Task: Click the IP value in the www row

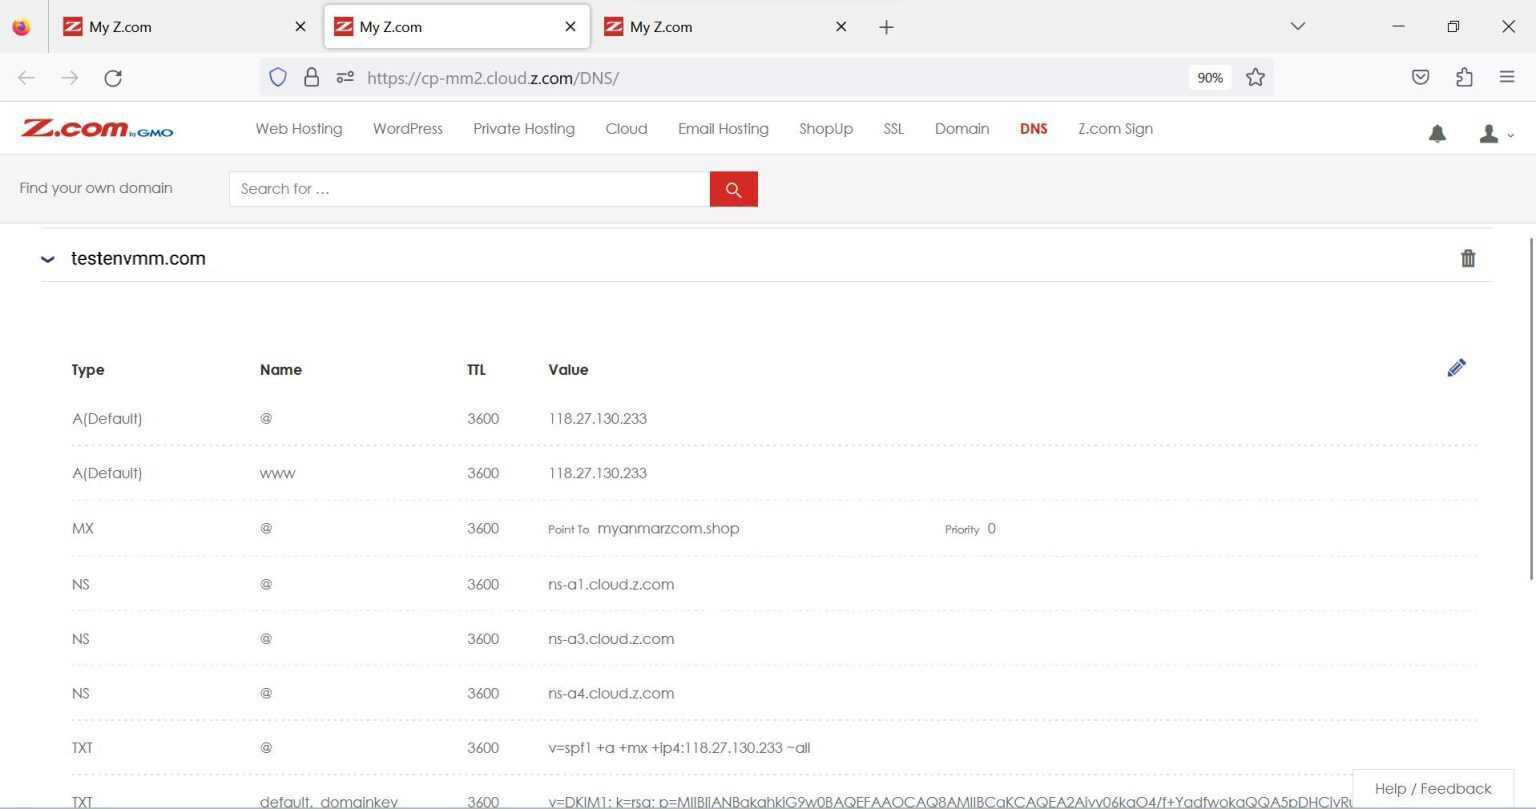Action: coord(597,473)
